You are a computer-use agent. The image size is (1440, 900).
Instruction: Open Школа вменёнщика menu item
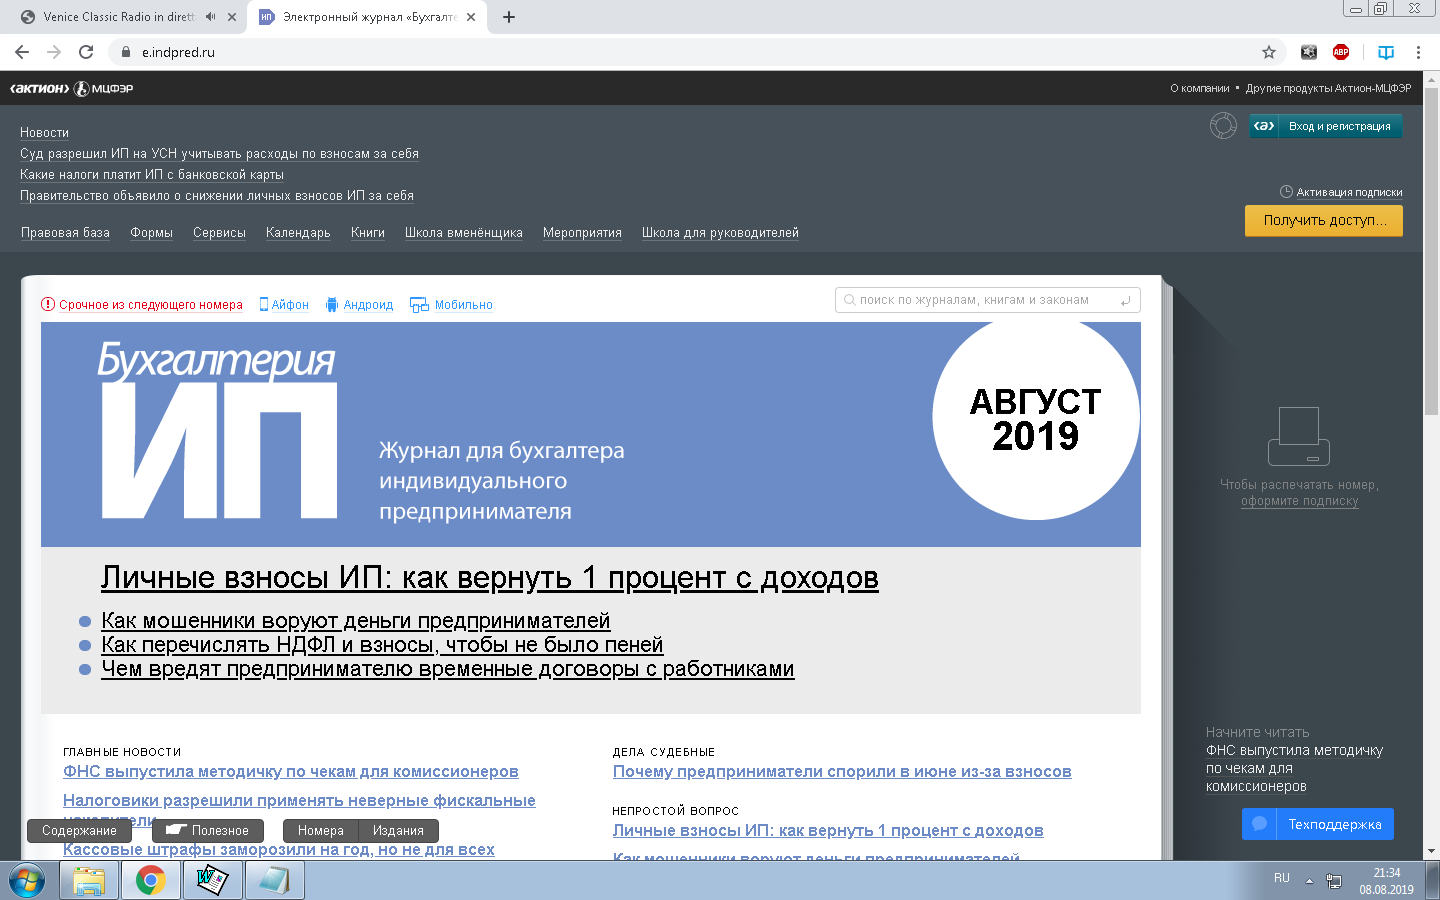tap(464, 233)
